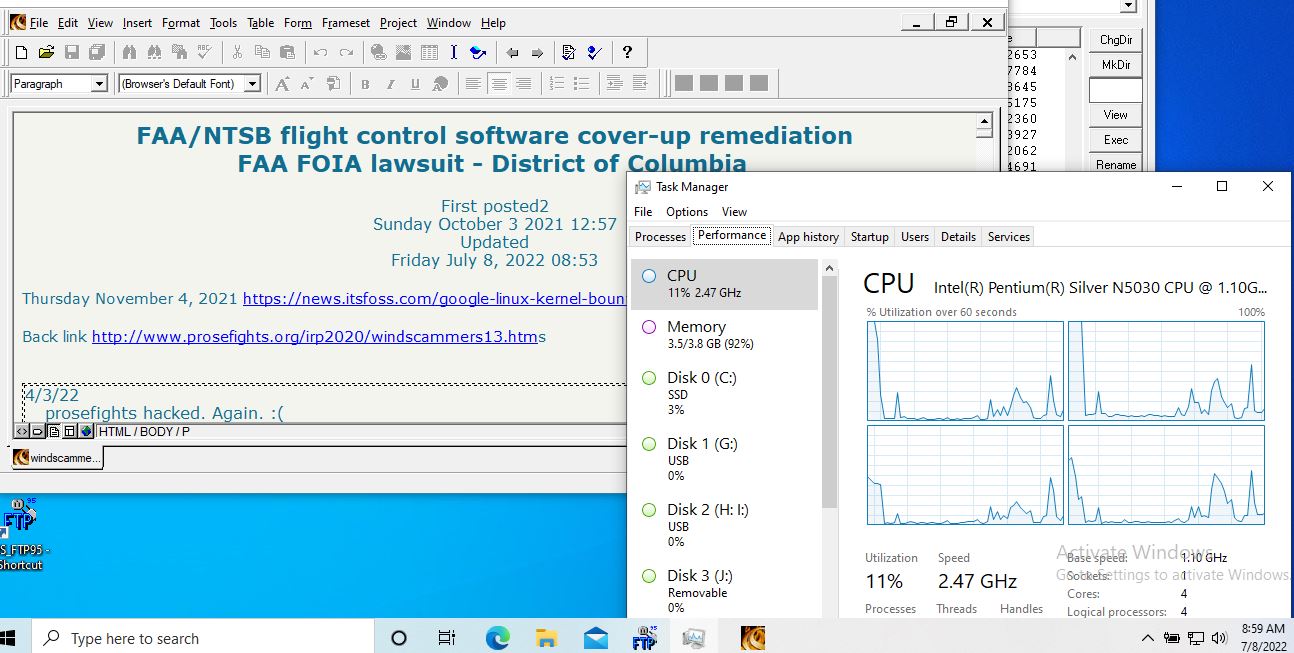Select Disk 2 (H: I:) performance item

tap(725, 525)
